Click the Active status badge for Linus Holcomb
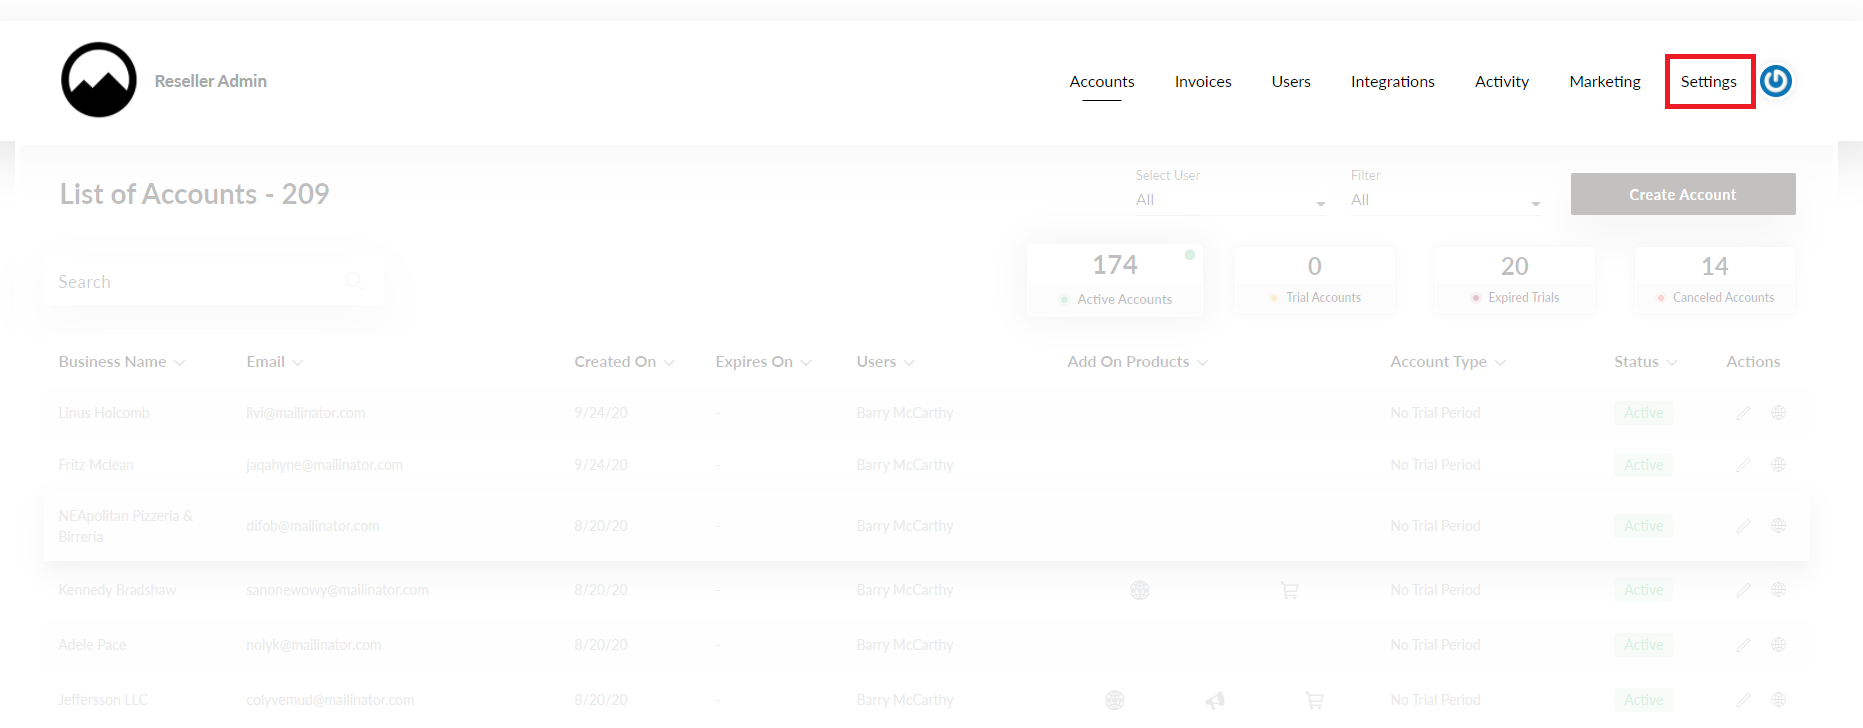This screenshot has height=728, width=1863. (1644, 413)
